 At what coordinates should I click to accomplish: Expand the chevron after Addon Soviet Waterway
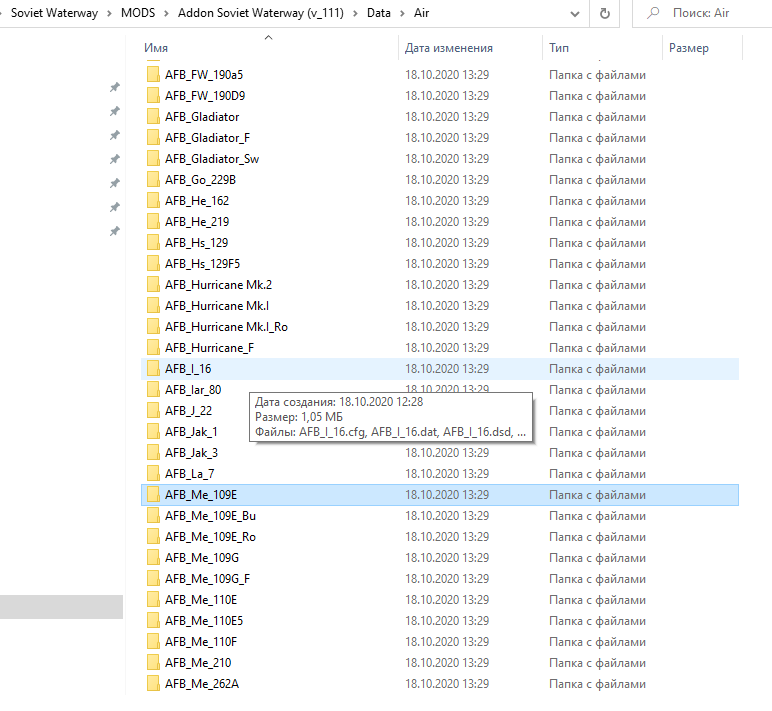point(355,13)
